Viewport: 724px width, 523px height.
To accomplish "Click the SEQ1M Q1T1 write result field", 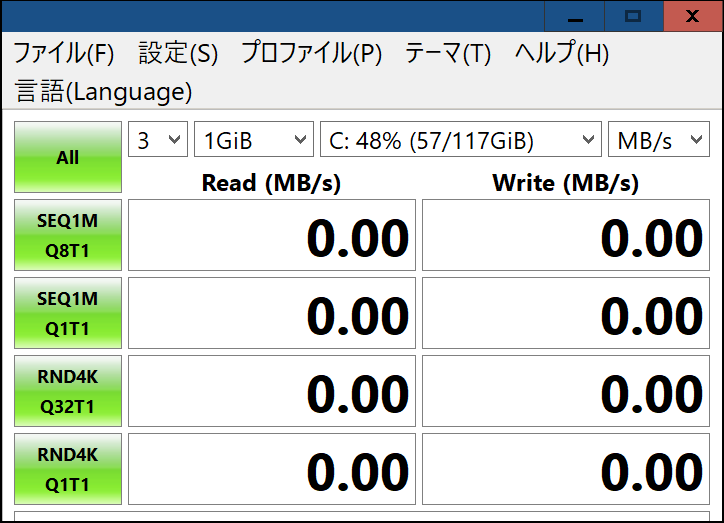I will [566, 313].
